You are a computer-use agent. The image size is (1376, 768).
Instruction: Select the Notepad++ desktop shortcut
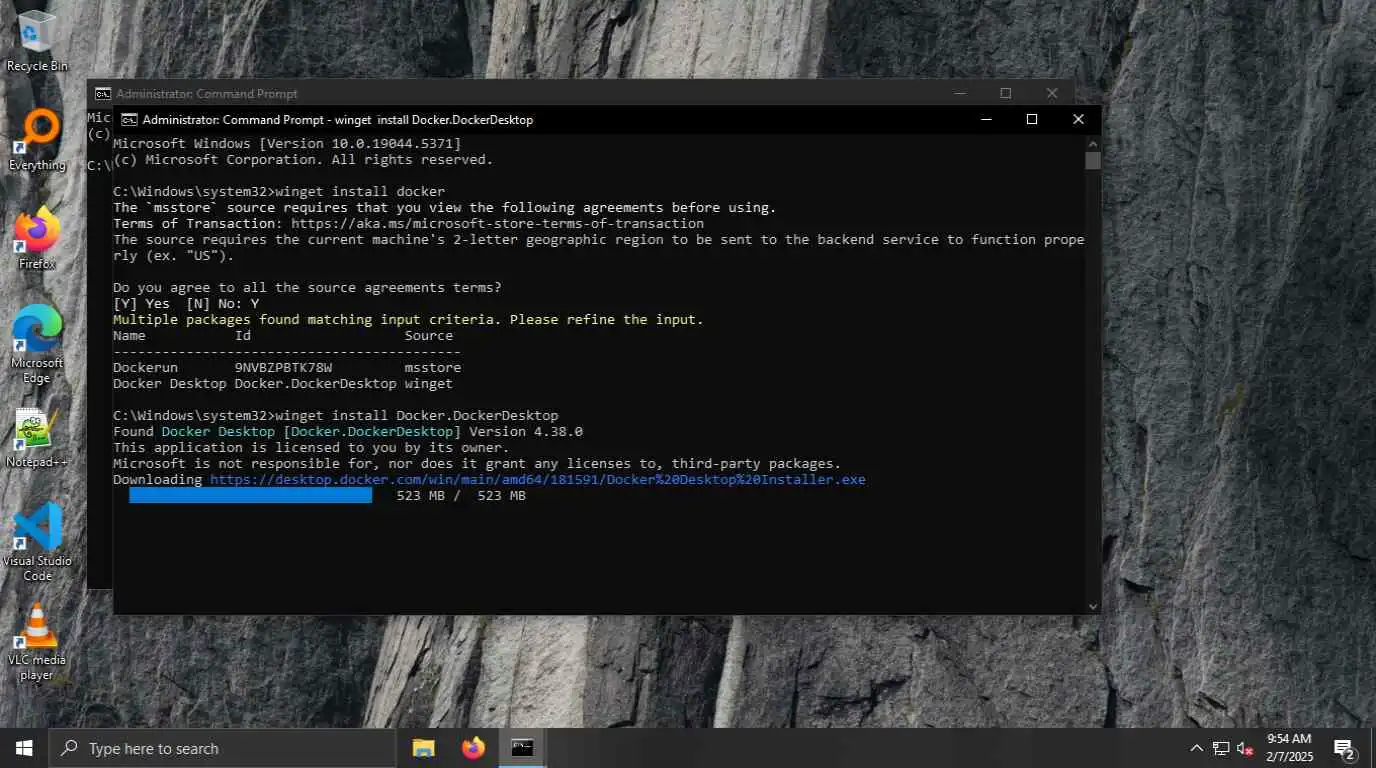pos(37,438)
